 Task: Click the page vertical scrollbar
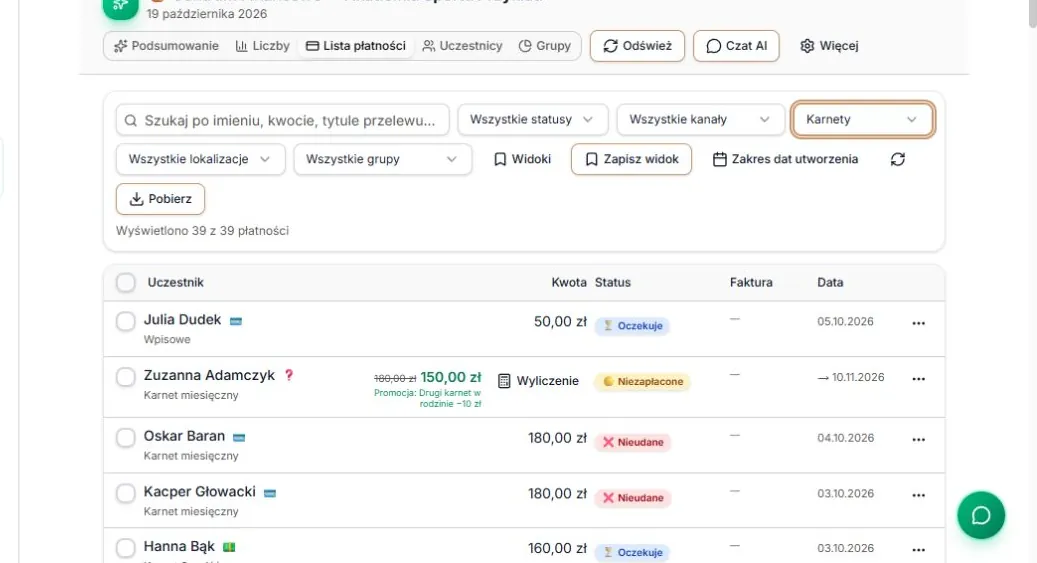coord(1032,13)
